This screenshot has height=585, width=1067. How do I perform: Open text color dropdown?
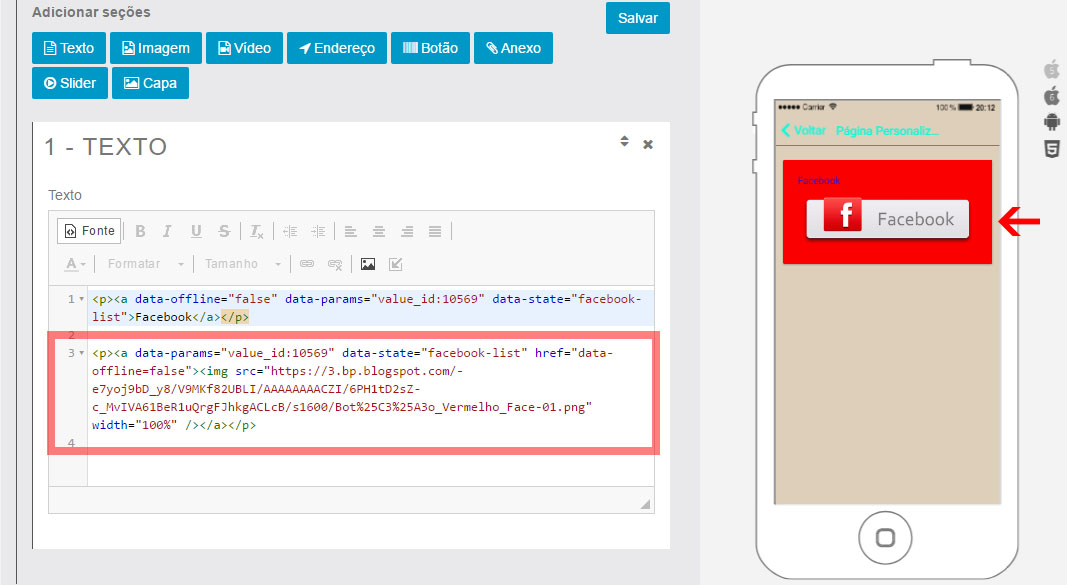tap(75, 264)
